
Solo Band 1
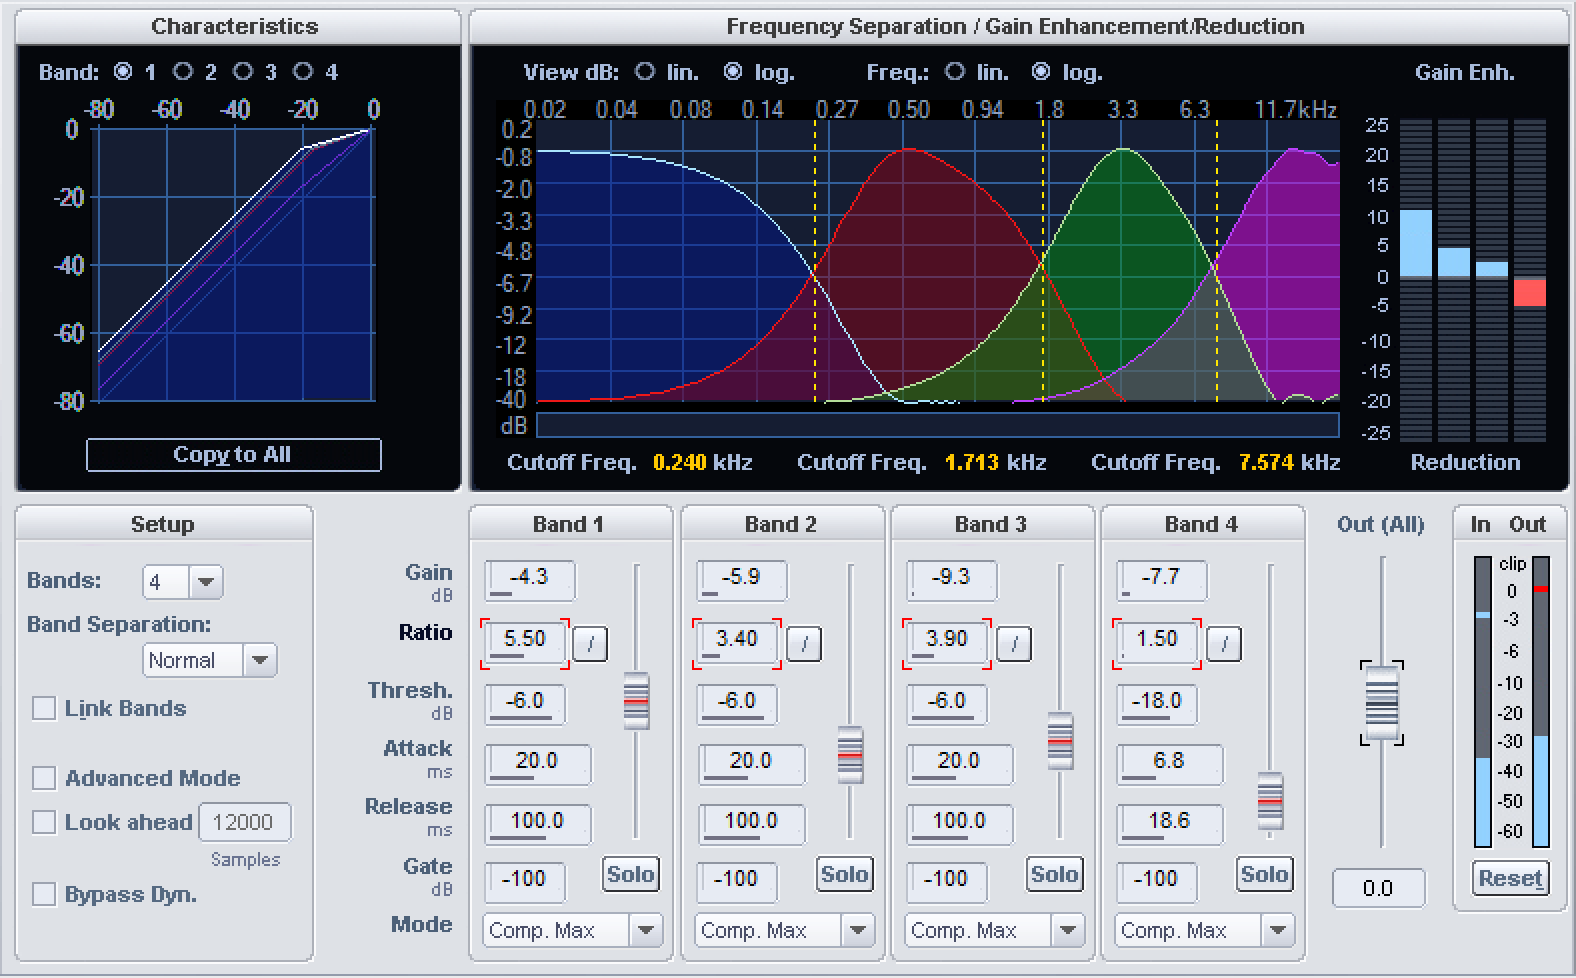(630, 874)
